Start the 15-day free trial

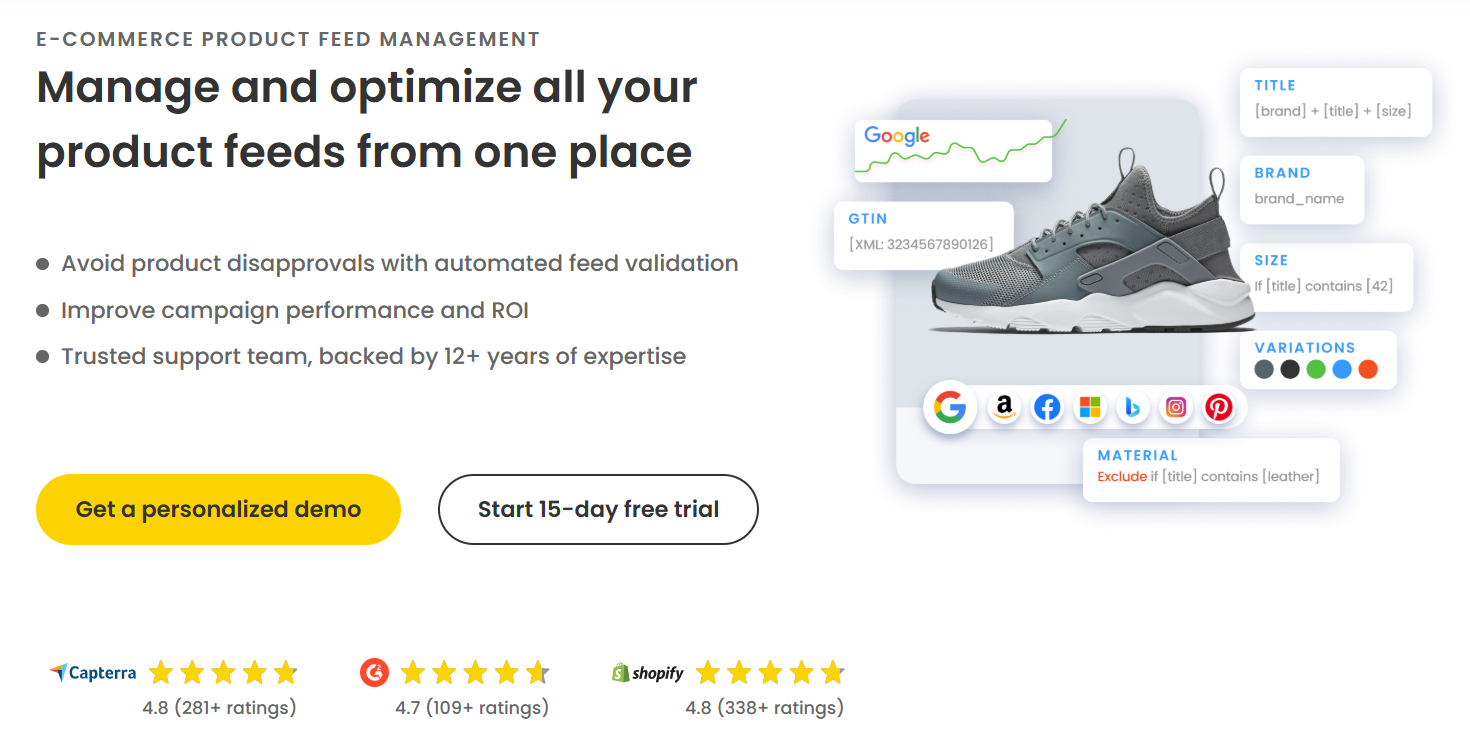(x=598, y=509)
